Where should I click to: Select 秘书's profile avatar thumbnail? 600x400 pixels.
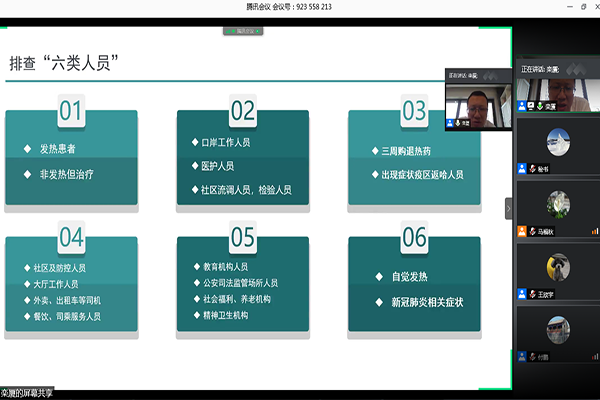(558, 144)
